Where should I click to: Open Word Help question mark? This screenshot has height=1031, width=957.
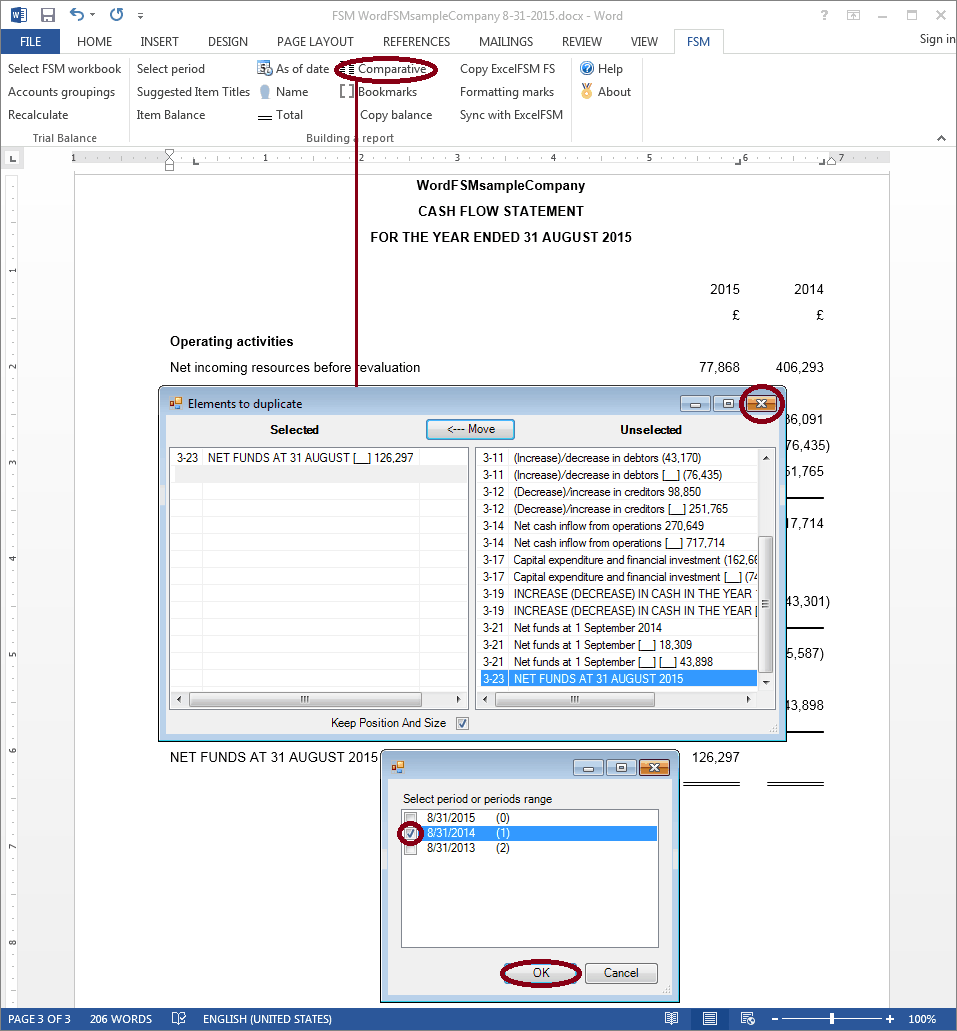coord(824,15)
